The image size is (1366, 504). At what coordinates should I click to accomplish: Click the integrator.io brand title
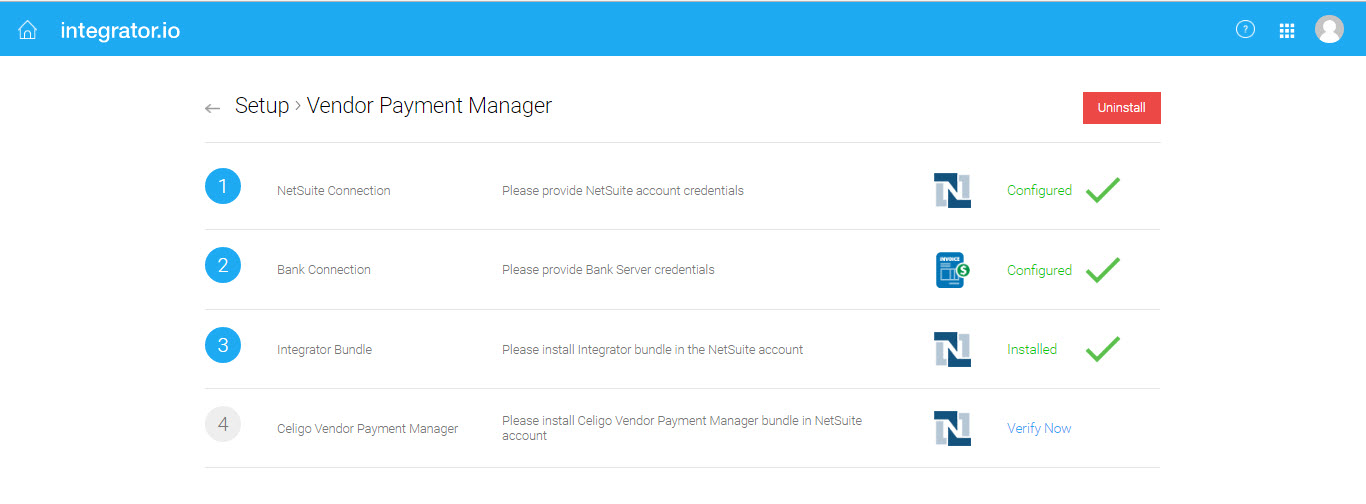[120, 30]
